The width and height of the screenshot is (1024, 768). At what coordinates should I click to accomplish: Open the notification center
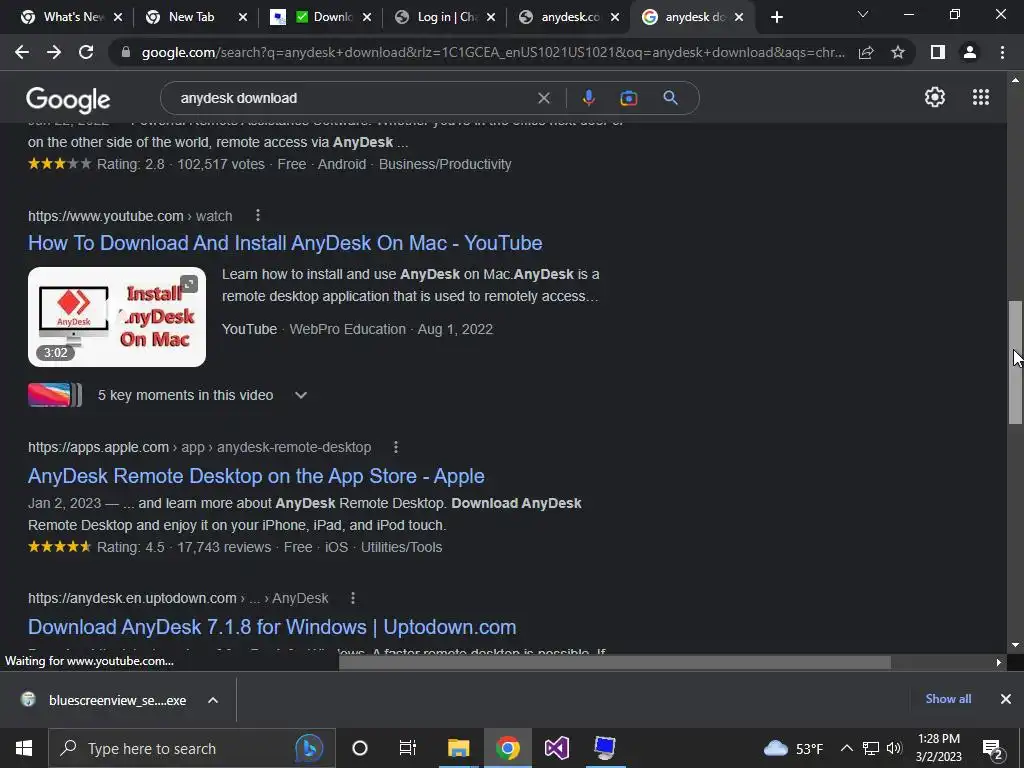click(x=993, y=748)
